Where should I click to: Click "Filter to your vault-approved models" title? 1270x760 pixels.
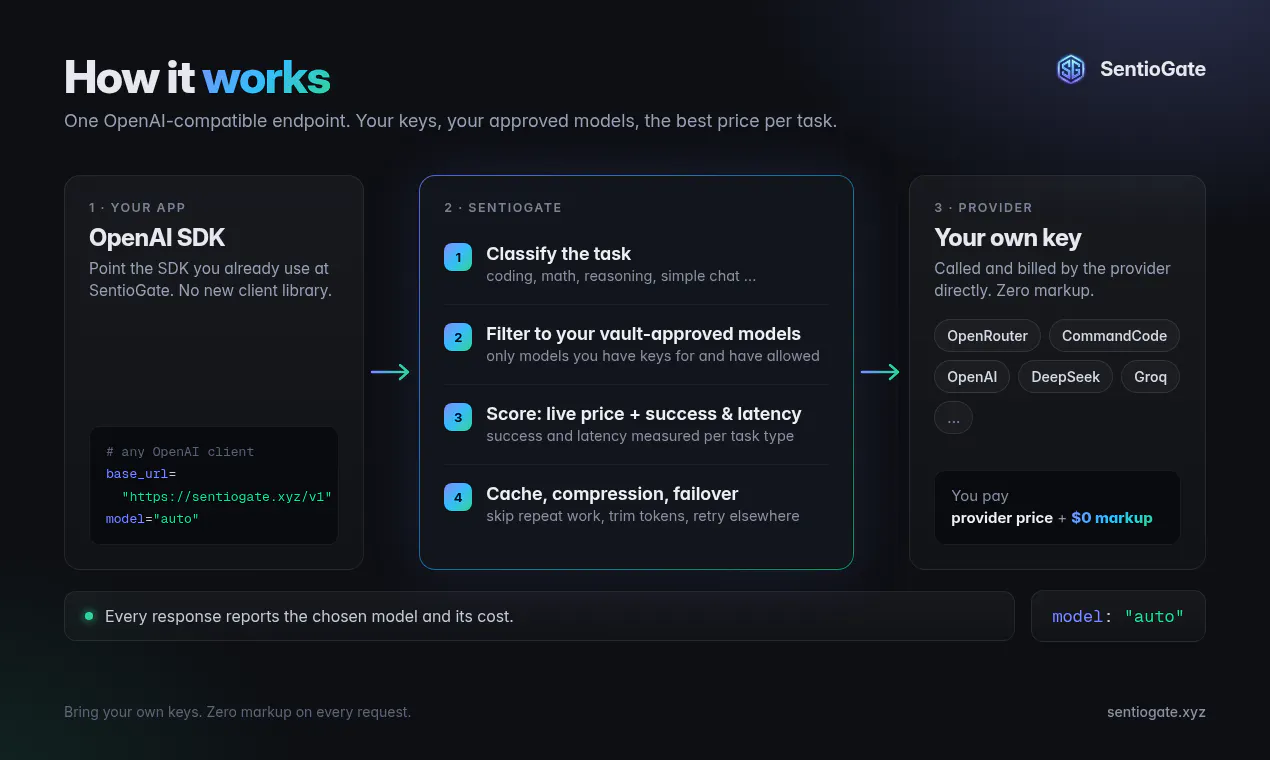(x=643, y=334)
